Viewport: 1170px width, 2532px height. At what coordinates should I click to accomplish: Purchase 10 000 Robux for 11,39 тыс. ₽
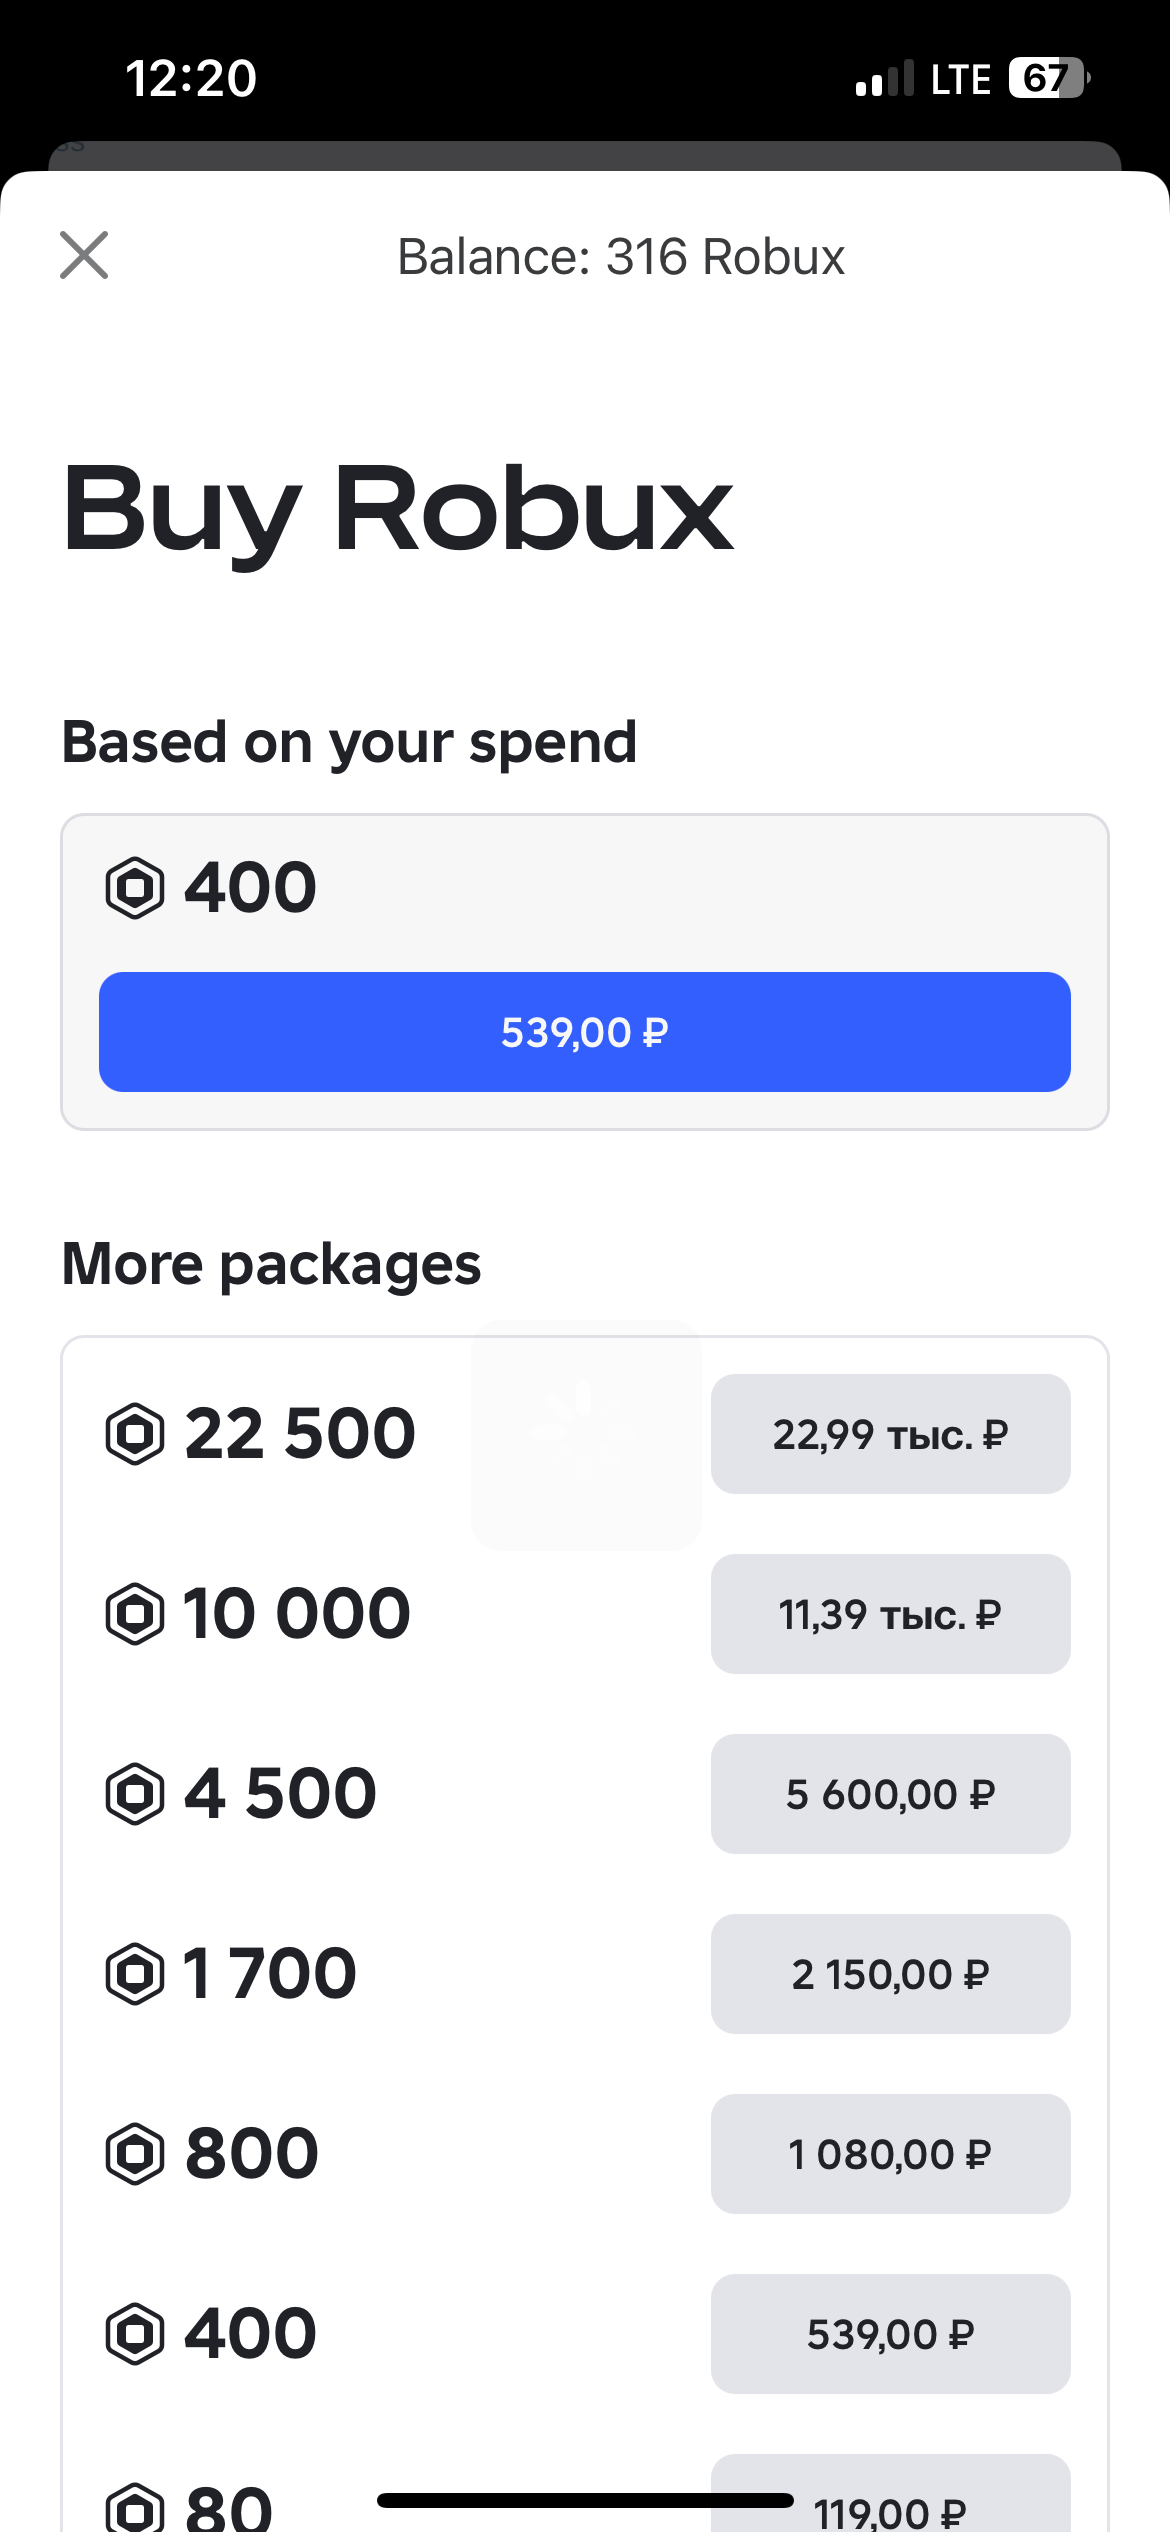[890, 1614]
